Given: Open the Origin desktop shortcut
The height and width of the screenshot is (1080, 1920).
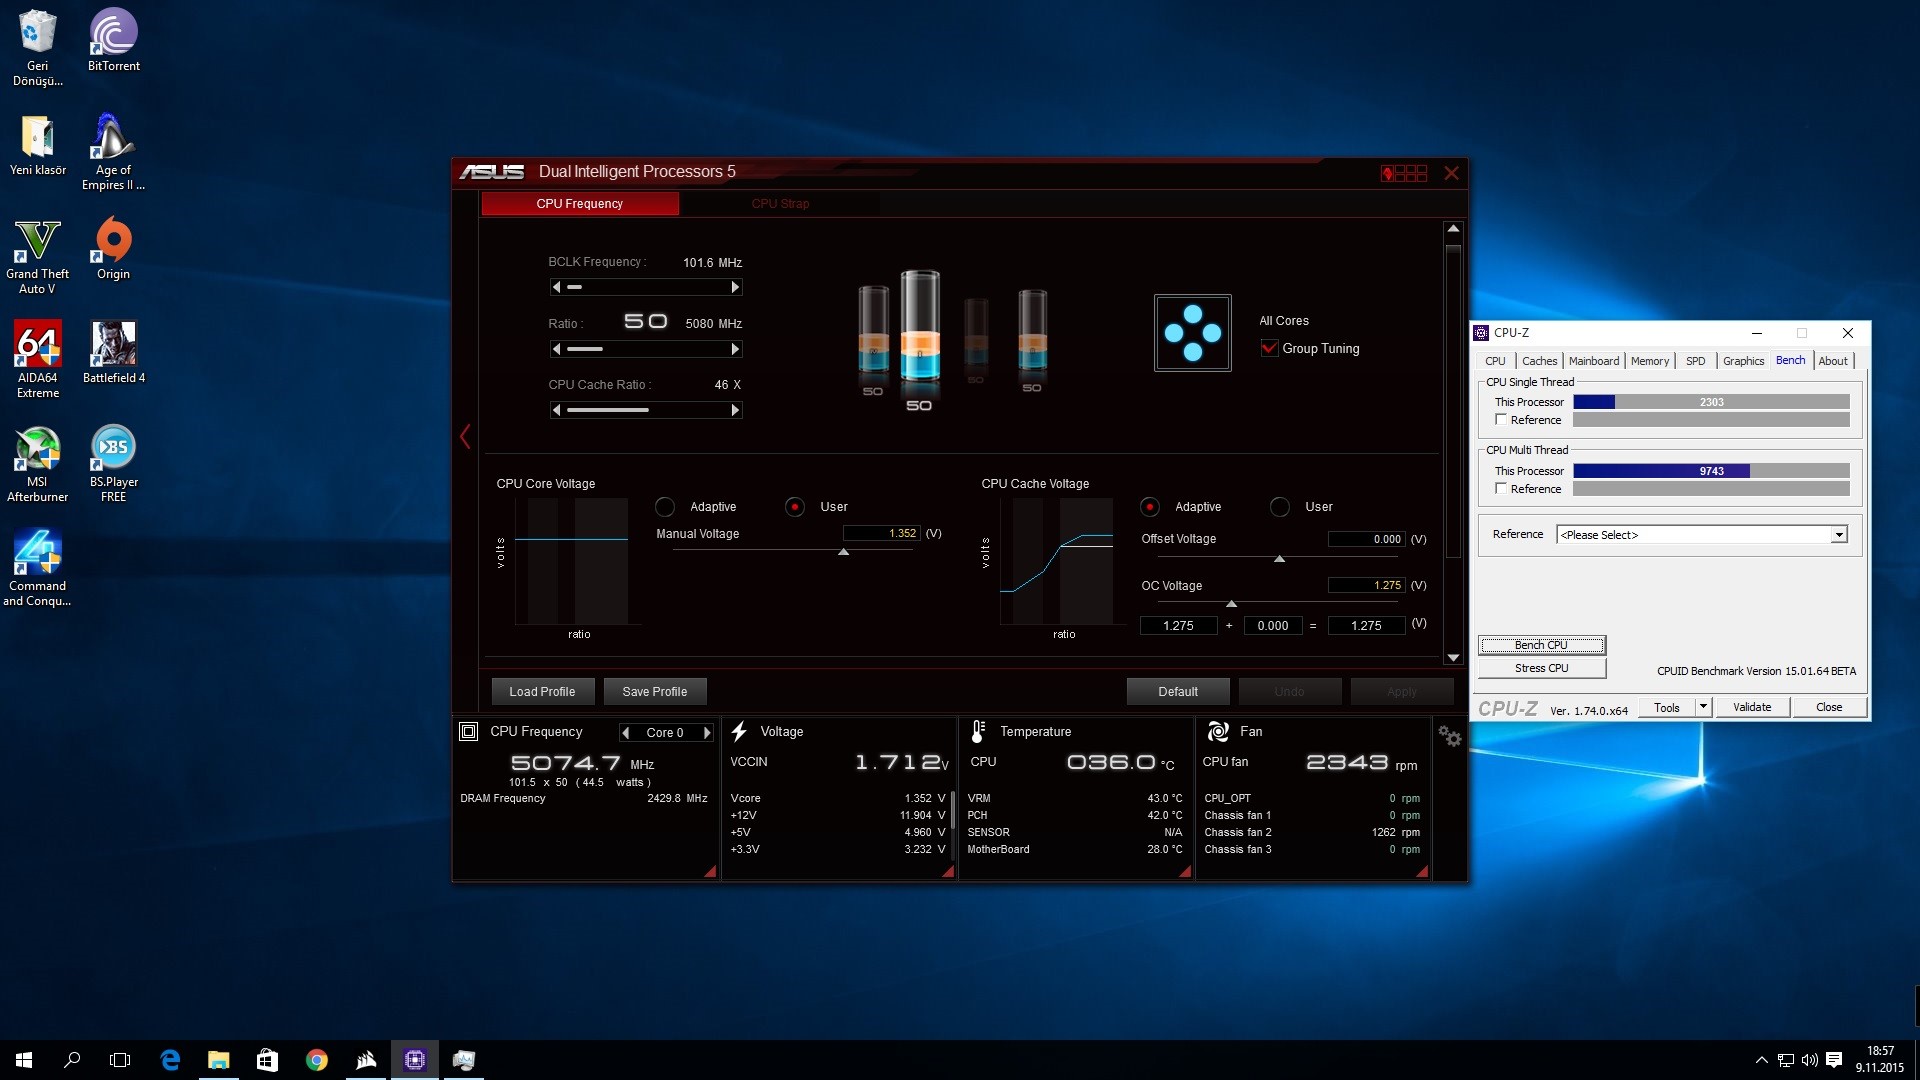Looking at the screenshot, I should point(113,250).
